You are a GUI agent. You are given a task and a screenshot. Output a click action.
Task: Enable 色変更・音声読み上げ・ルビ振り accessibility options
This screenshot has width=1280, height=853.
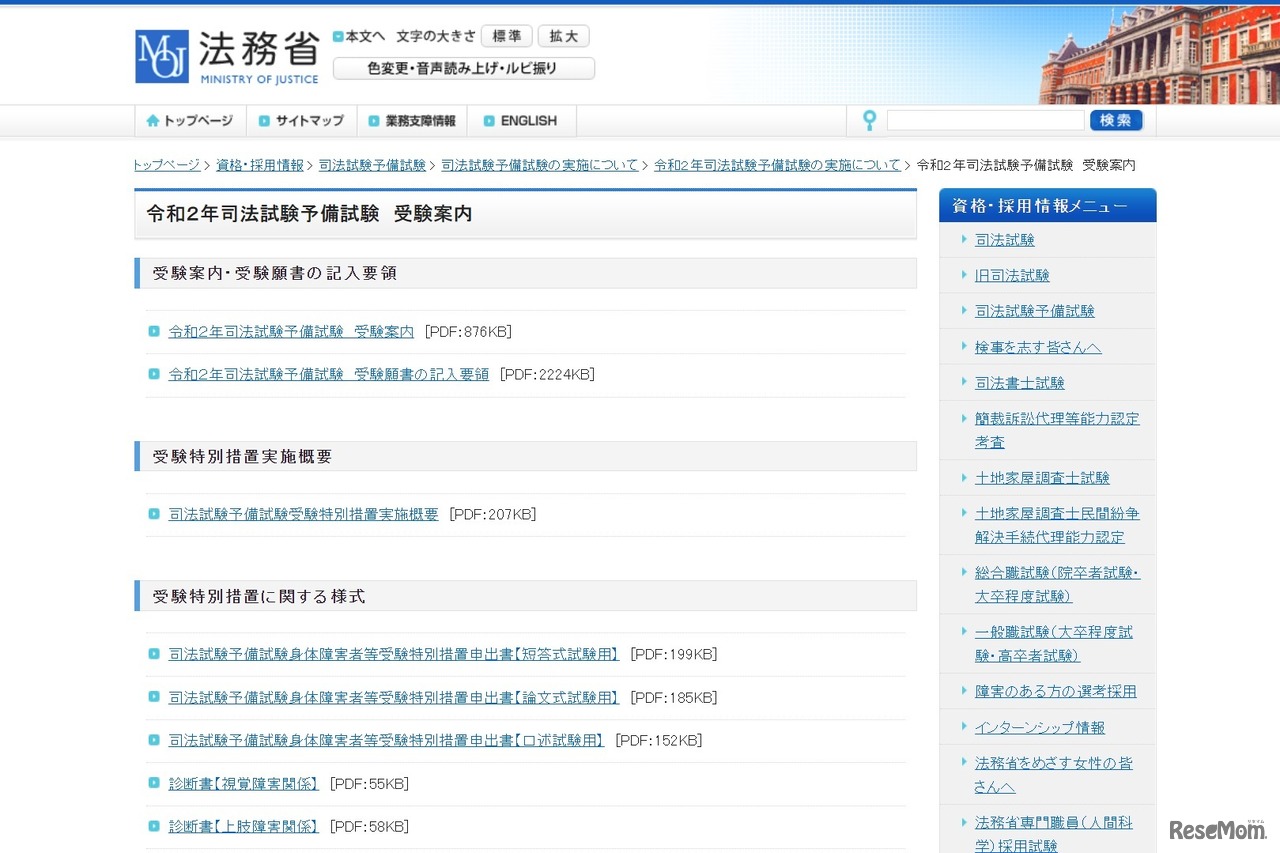(x=463, y=68)
